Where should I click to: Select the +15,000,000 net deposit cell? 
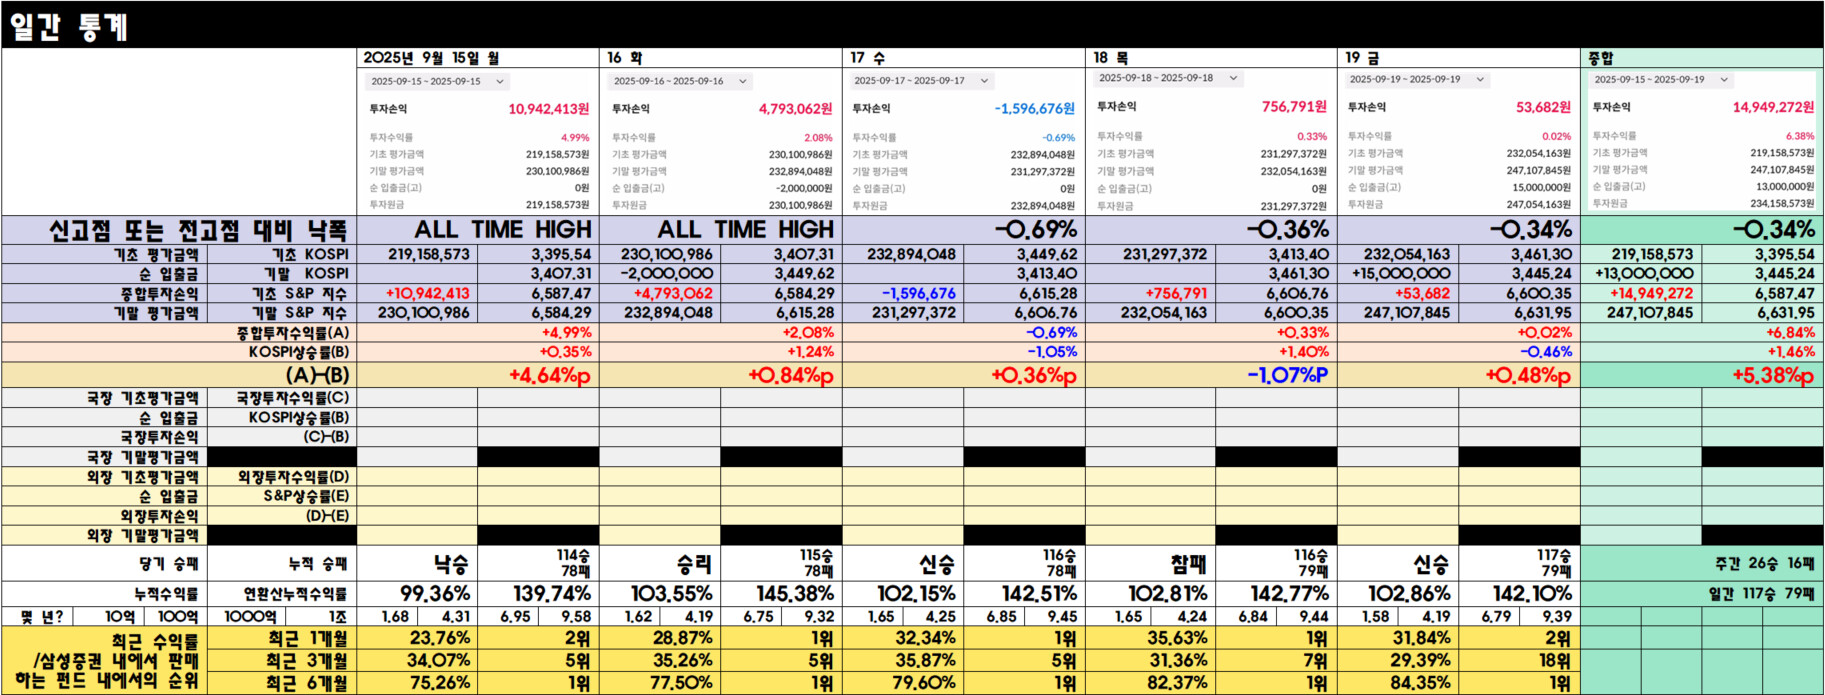(1400, 273)
